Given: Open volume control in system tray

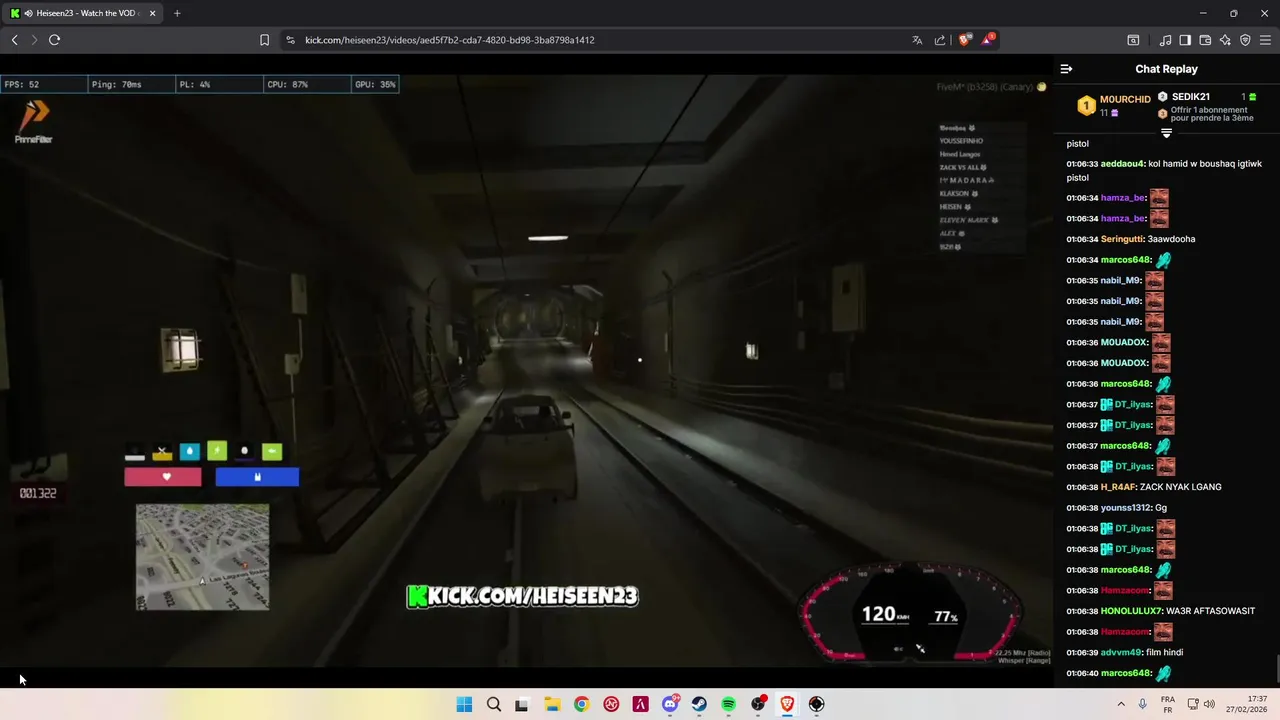Looking at the screenshot, I should tap(1209, 704).
